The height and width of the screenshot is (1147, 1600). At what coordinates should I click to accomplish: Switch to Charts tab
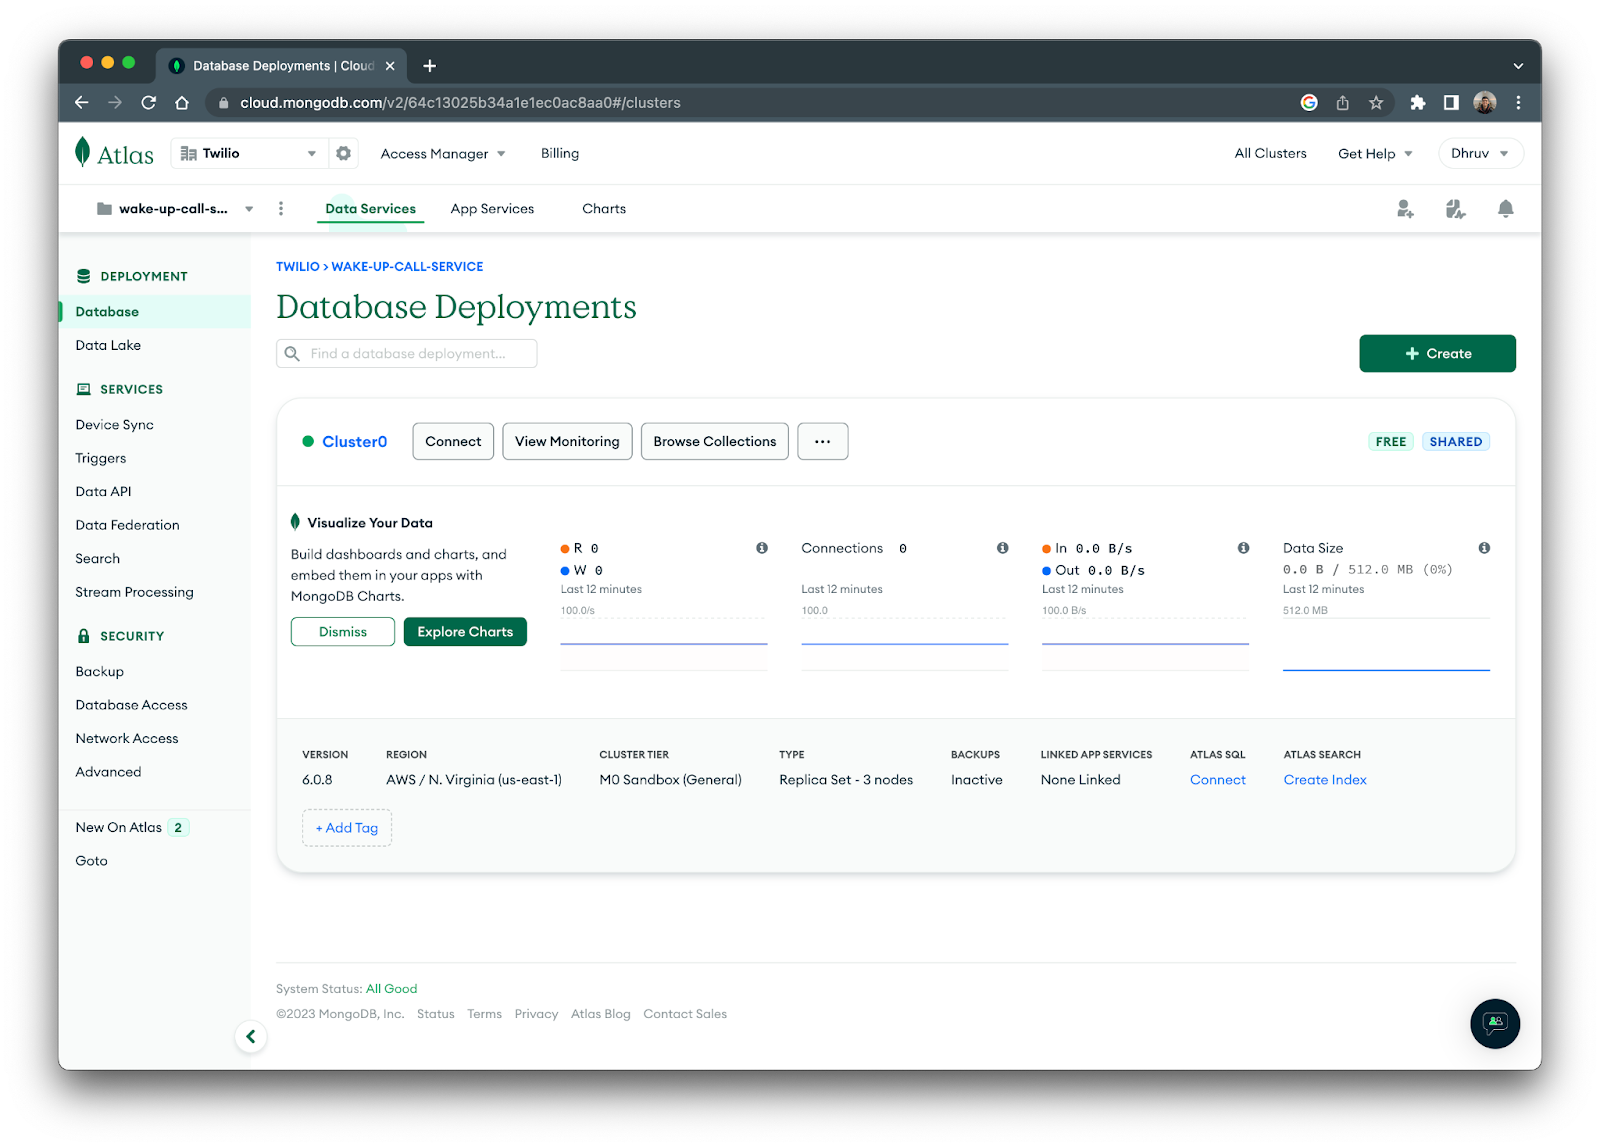click(x=604, y=208)
